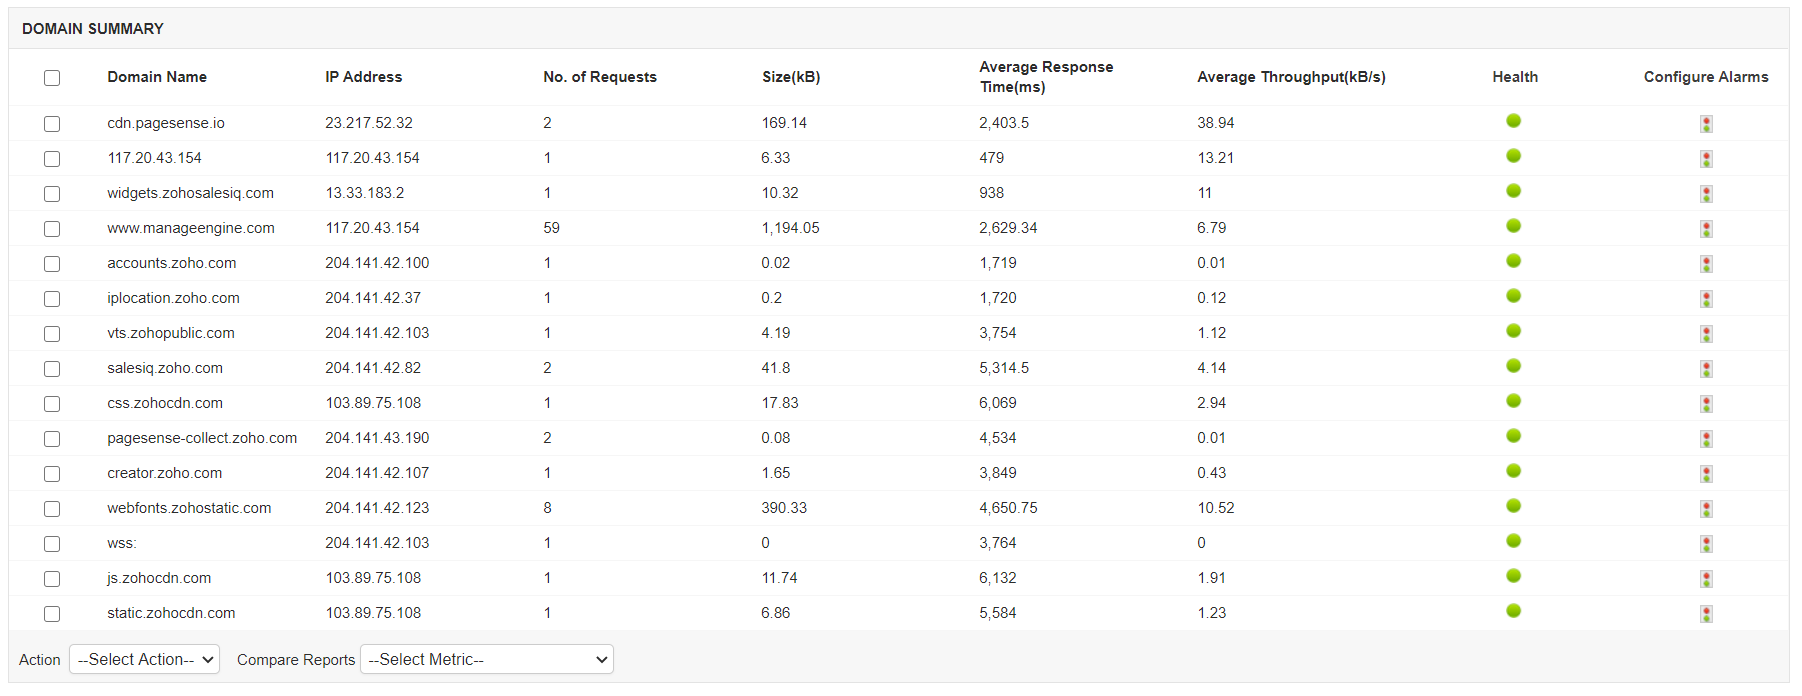The height and width of the screenshot is (696, 1802).
Task: Click green health indicator for css.zohocdn.com
Action: point(1513,401)
